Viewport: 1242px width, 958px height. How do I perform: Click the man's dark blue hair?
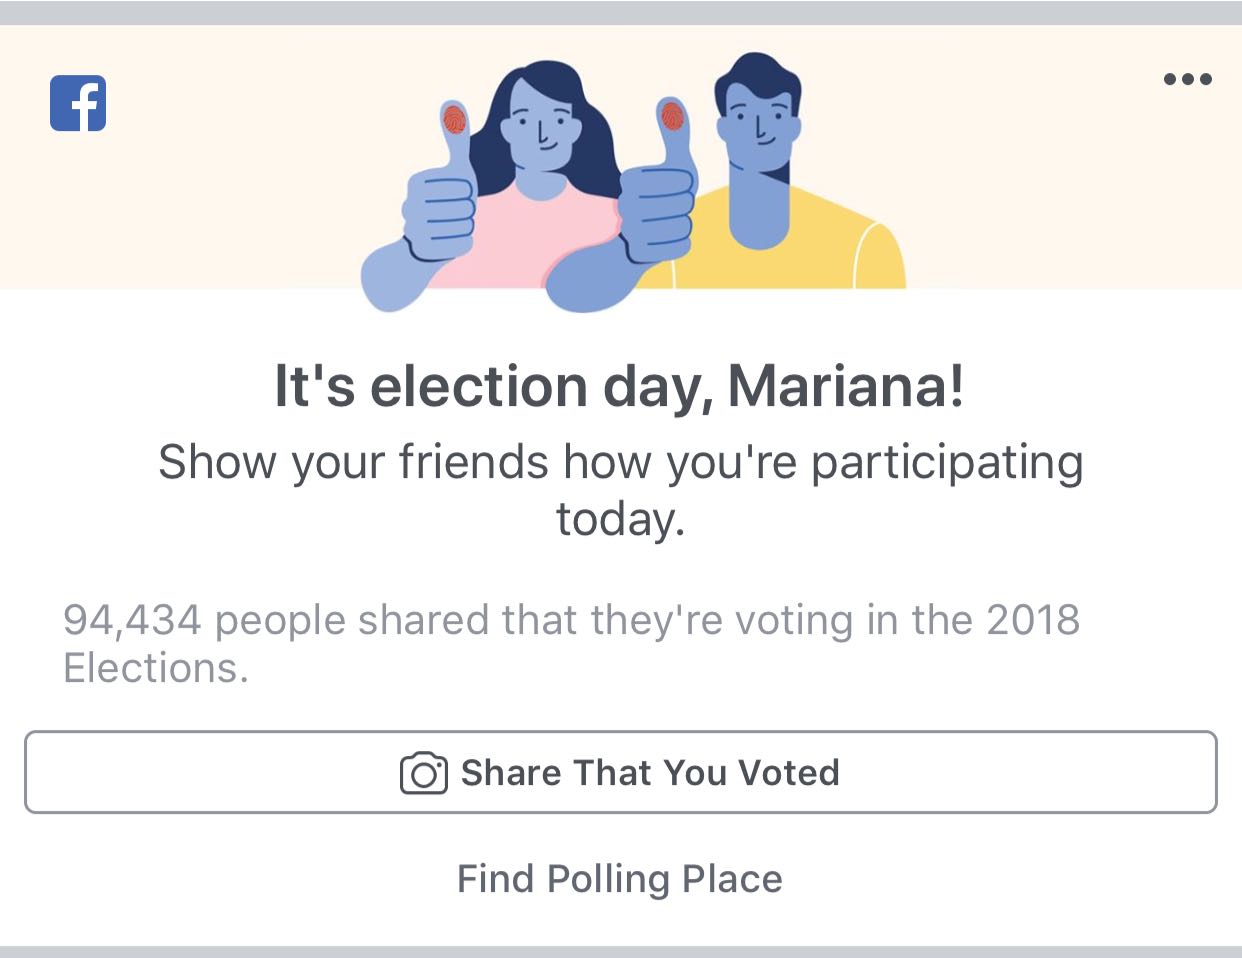click(757, 73)
